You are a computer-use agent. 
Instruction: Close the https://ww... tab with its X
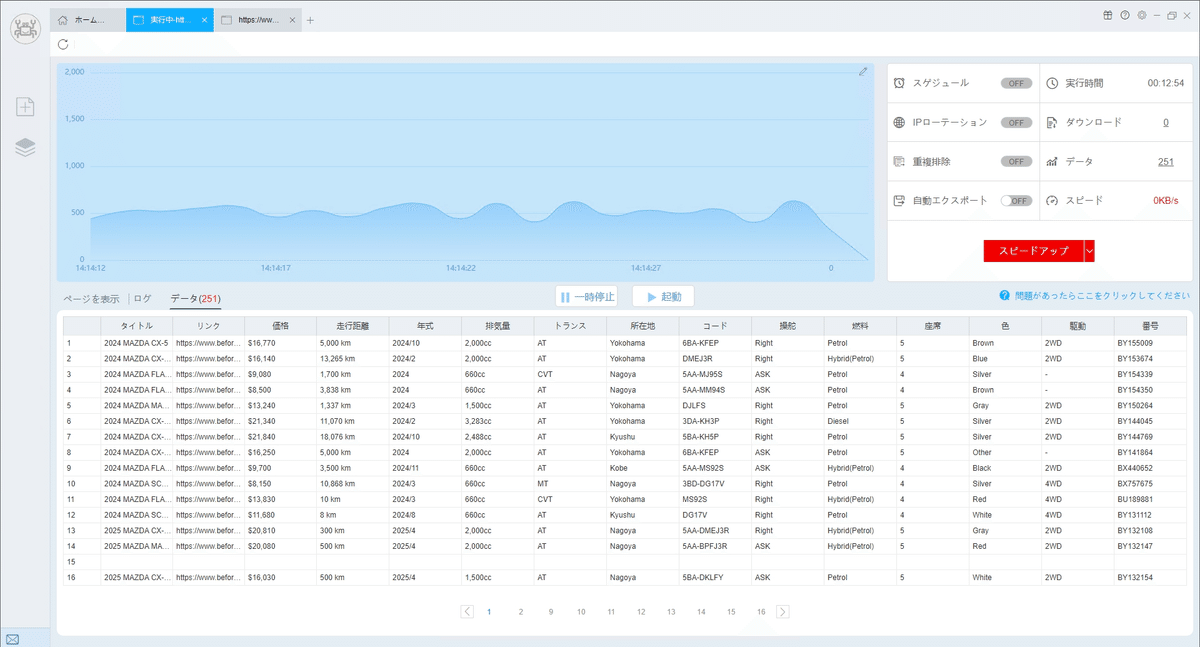pos(292,20)
